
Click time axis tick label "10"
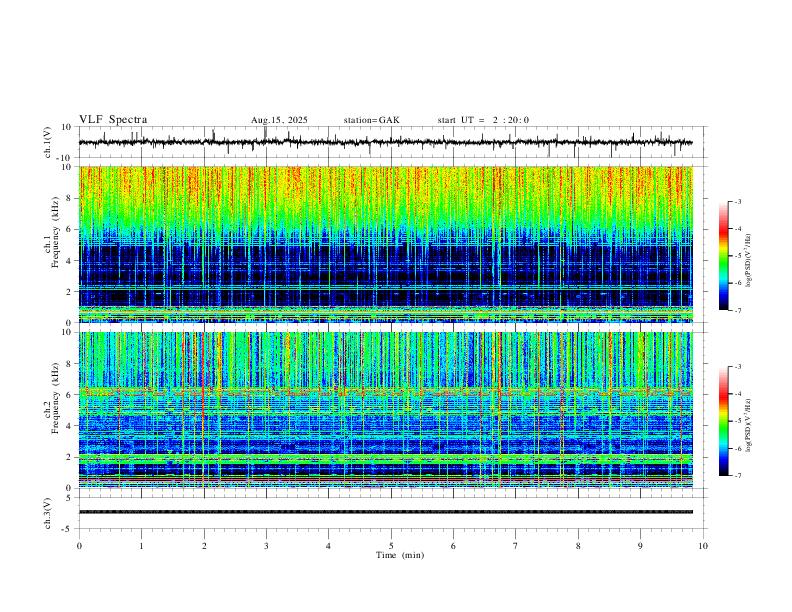click(x=703, y=546)
